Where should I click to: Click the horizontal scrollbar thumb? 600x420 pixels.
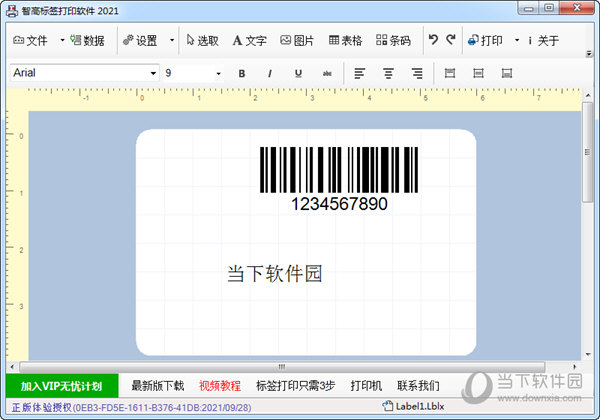pyautogui.click(x=282, y=367)
